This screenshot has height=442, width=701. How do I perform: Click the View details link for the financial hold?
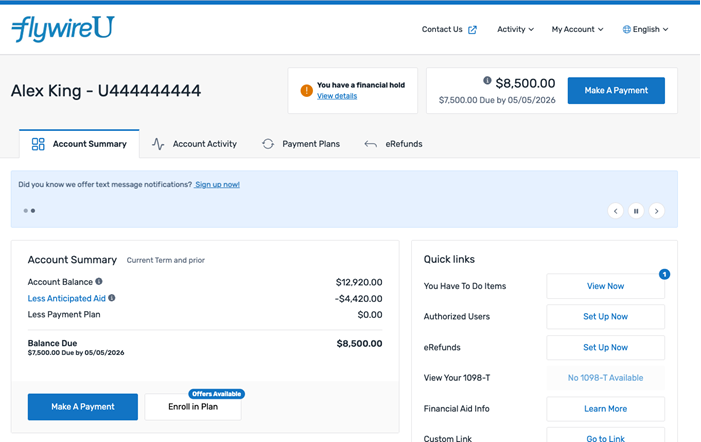pyautogui.click(x=337, y=96)
